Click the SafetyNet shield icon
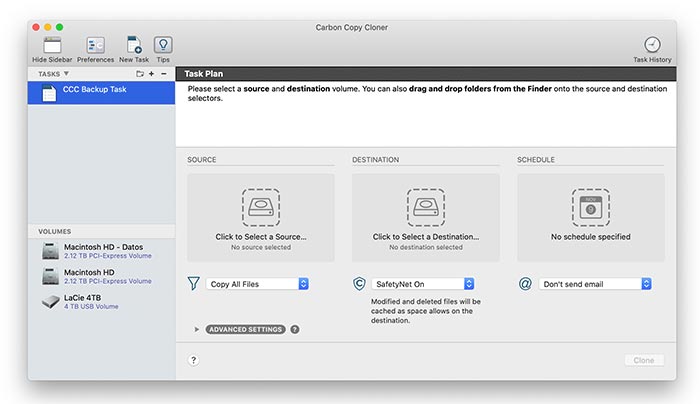This screenshot has width=700, height=404. click(x=359, y=284)
